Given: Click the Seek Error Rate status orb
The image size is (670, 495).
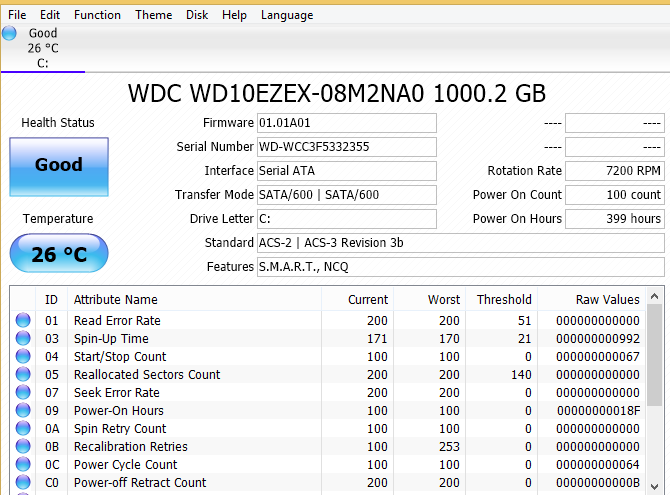Looking at the screenshot, I should (x=22, y=393).
